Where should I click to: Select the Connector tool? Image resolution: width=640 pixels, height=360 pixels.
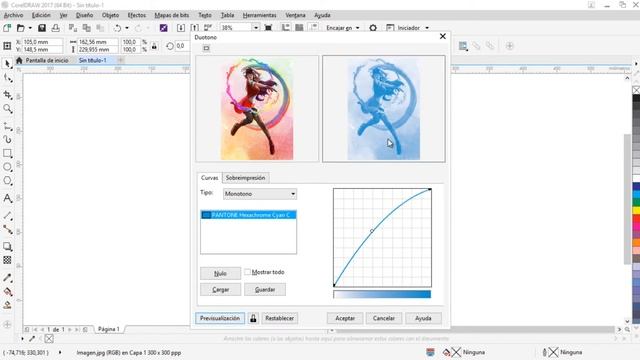click(x=7, y=229)
